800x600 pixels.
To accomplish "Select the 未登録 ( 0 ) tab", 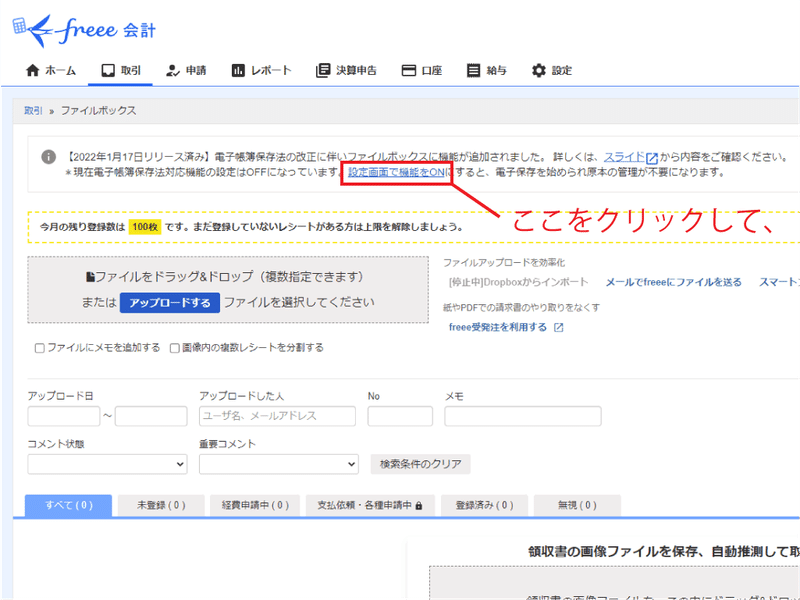I will [161, 506].
